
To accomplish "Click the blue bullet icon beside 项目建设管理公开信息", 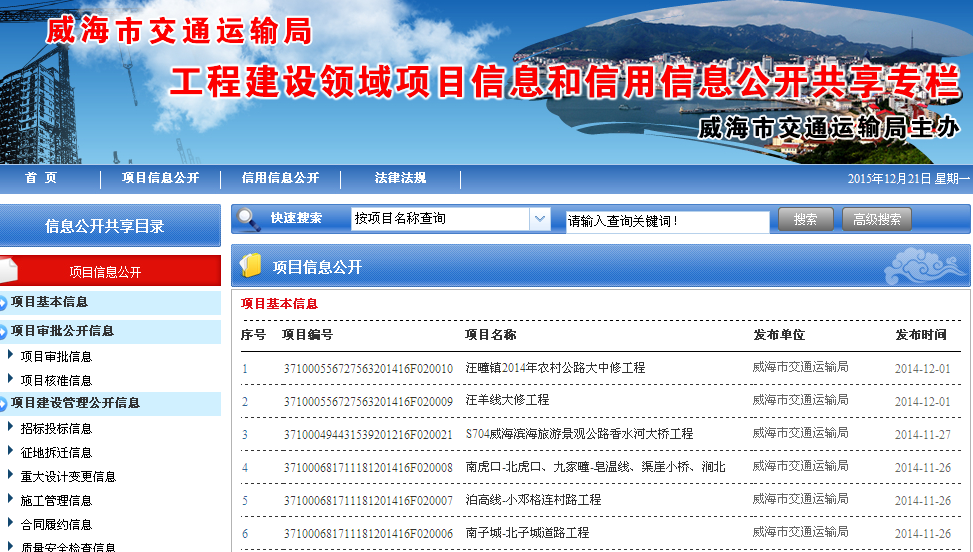I will [x=4, y=403].
